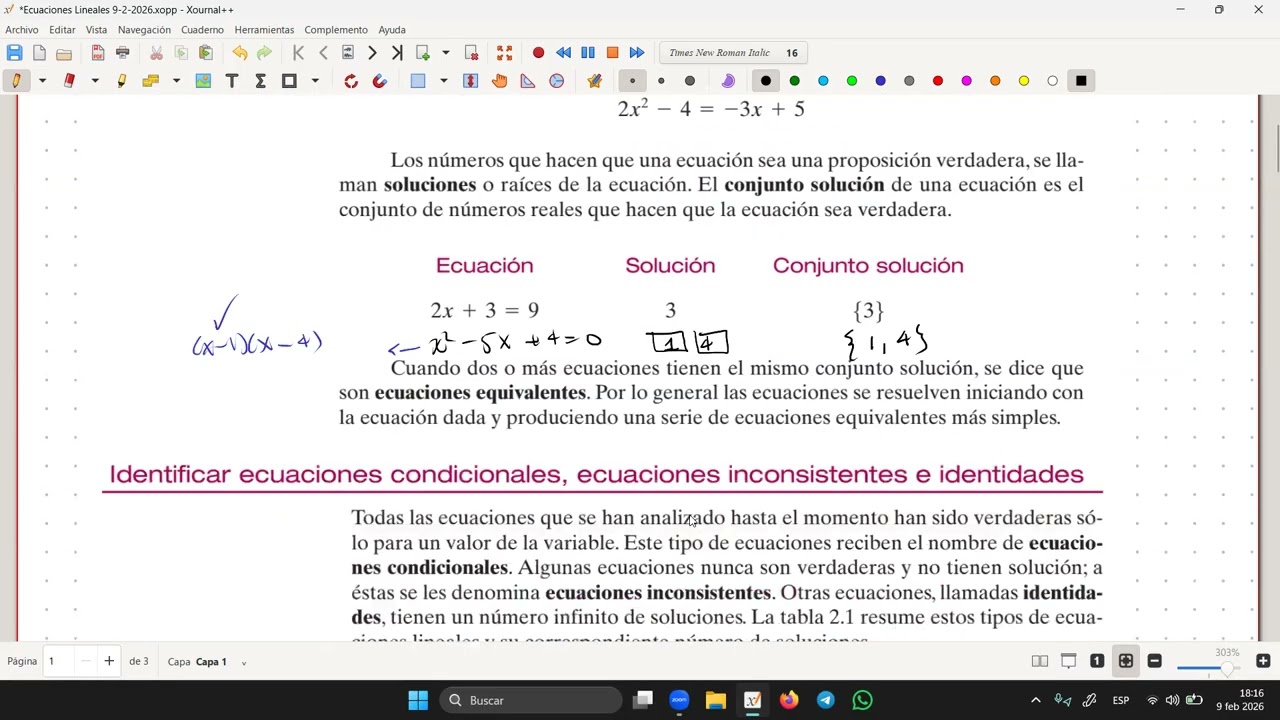The image size is (1280, 720).
Task: Rewind the audio playback
Action: (x=563, y=53)
